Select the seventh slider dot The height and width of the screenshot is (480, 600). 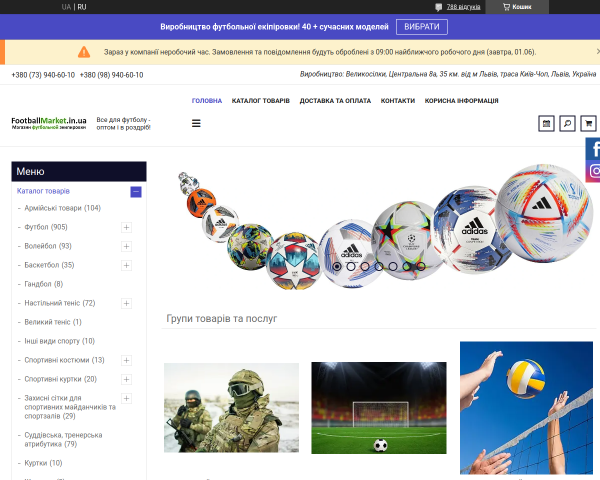pos(421,266)
